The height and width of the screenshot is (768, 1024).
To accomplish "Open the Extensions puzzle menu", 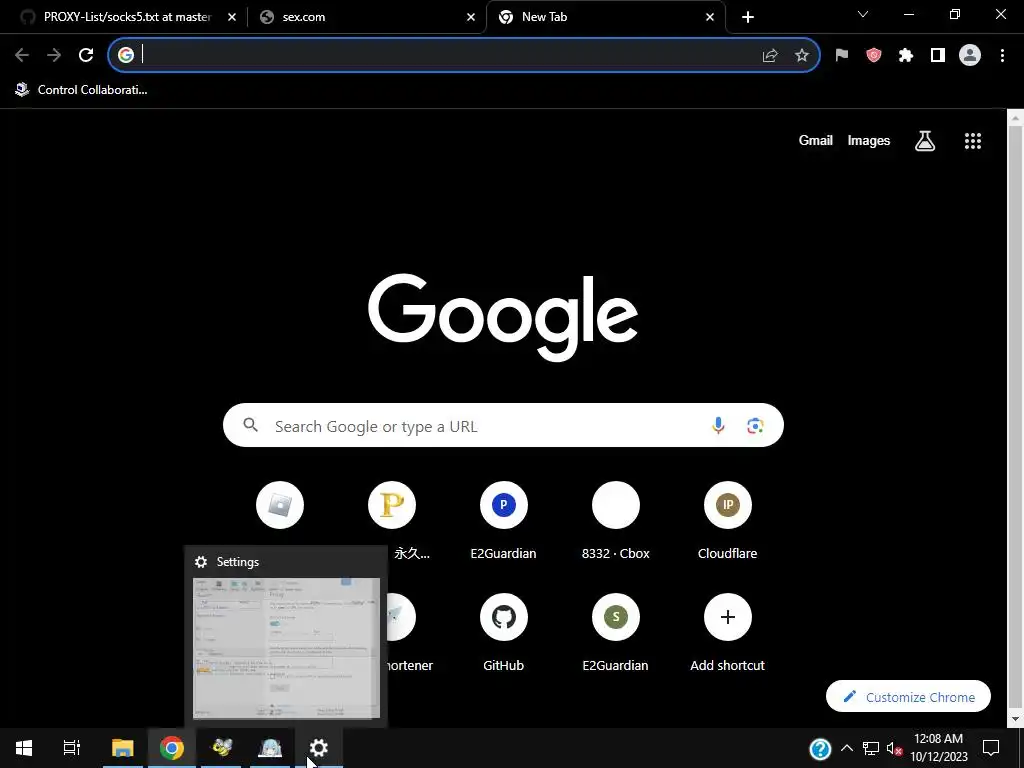I will (x=906, y=56).
